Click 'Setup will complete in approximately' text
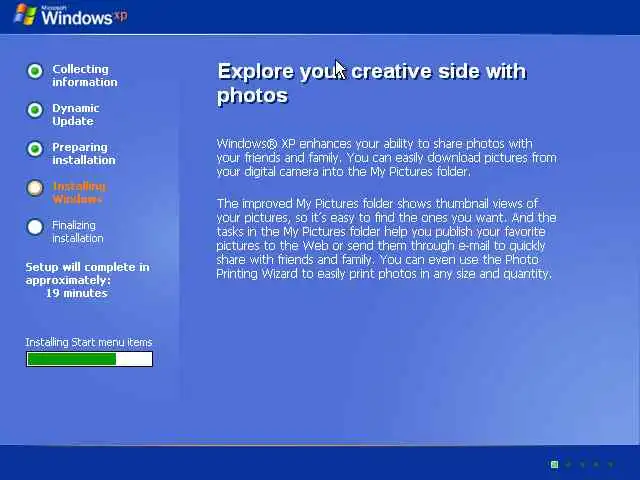The image size is (640, 480). 87,273
